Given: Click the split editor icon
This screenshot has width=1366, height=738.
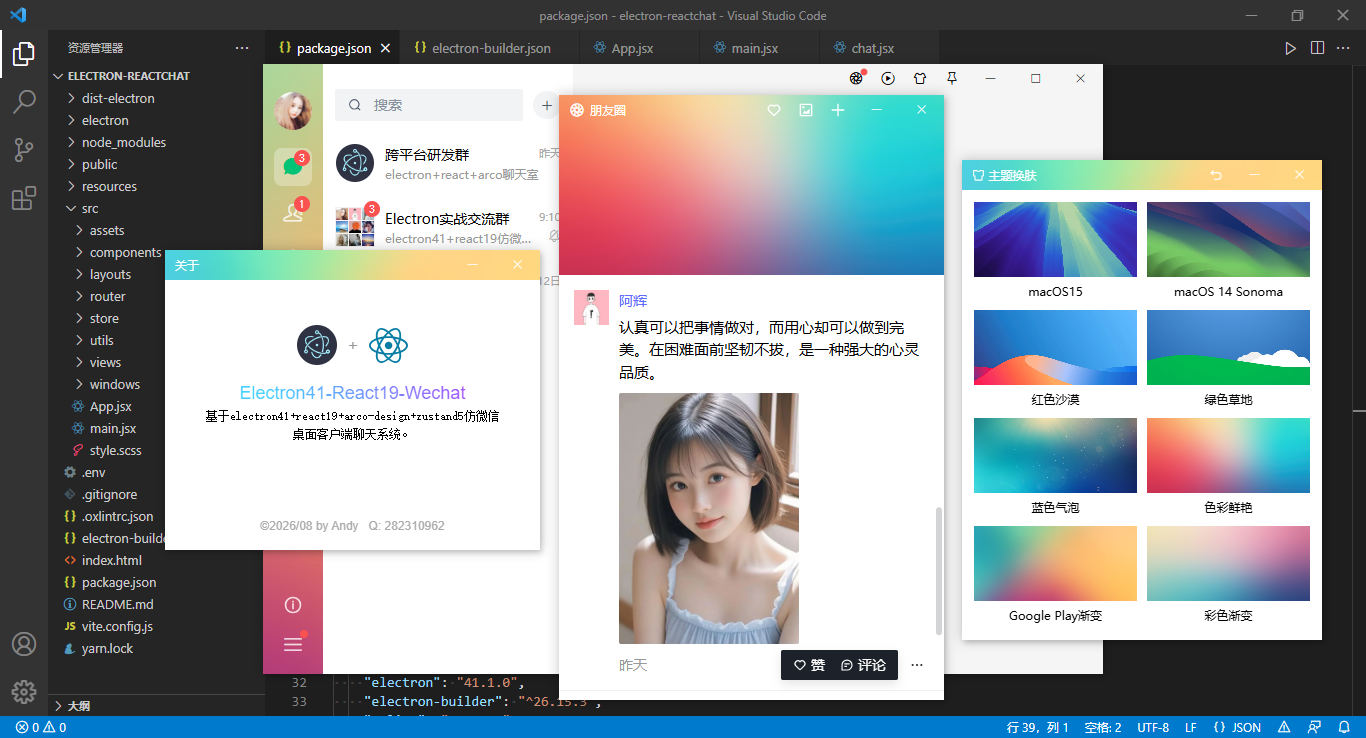Looking at the screenshot, I should click(x=1317, y=48).
